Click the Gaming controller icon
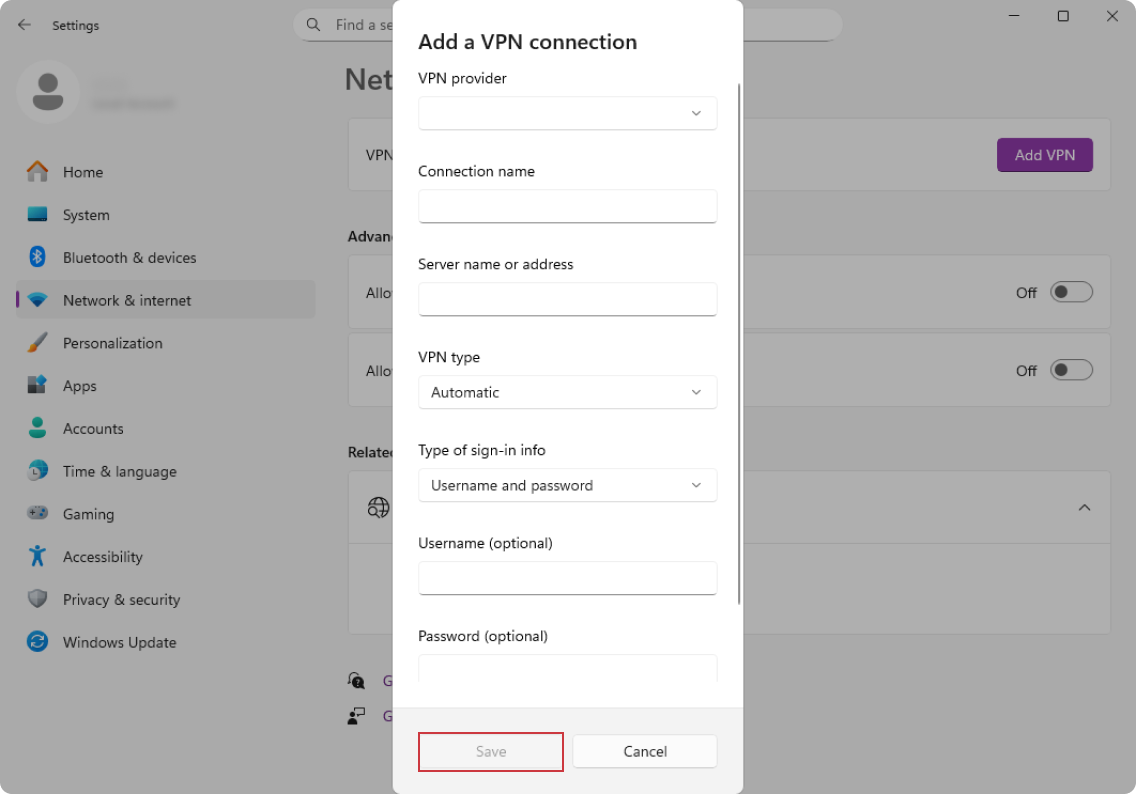The image size is (1136, 794). click(x=37, y=514)
